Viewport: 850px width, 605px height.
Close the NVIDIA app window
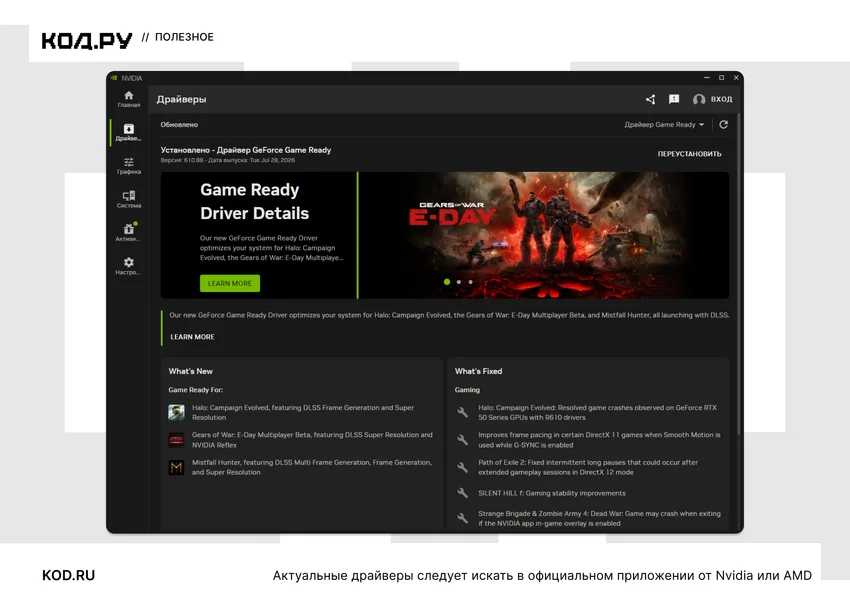(x=736, y=78)
